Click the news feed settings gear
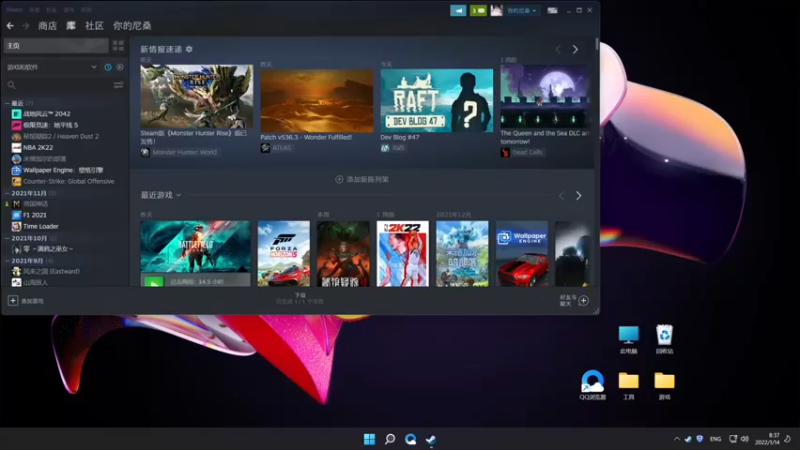800x450 pixels. (x=189, y=49)
